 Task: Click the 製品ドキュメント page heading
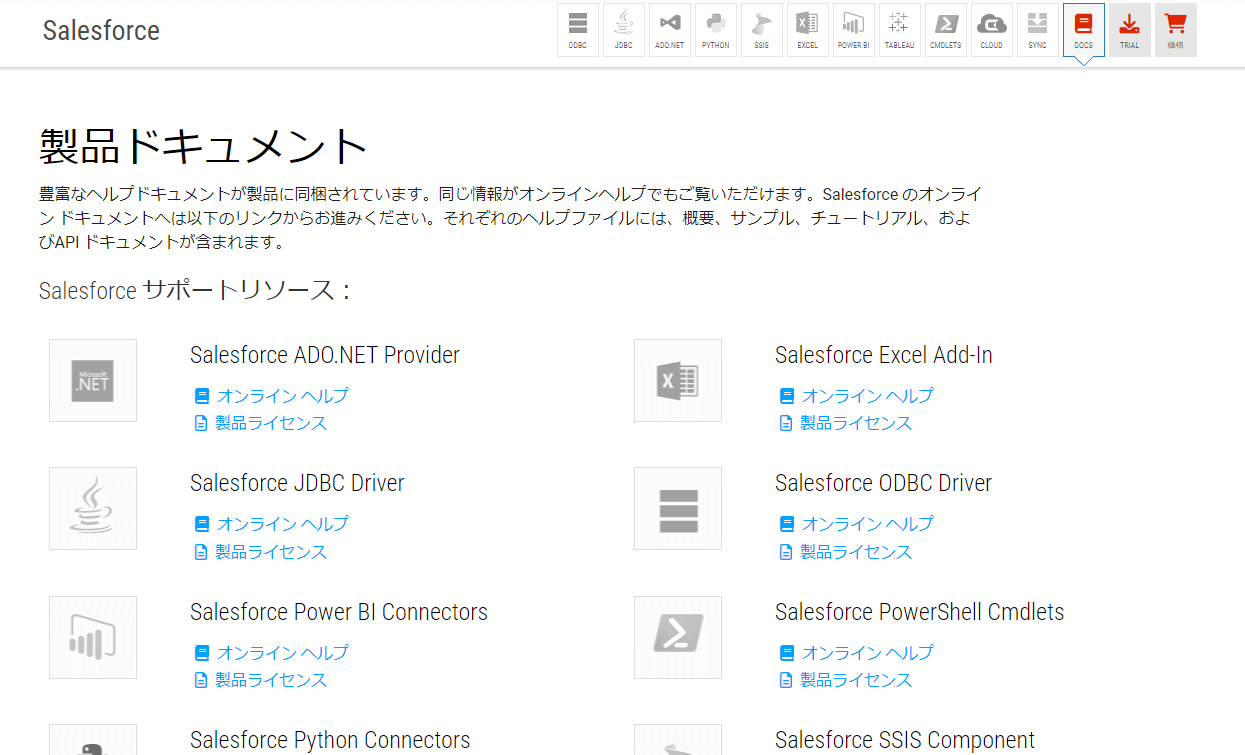(x=204, y=146)
